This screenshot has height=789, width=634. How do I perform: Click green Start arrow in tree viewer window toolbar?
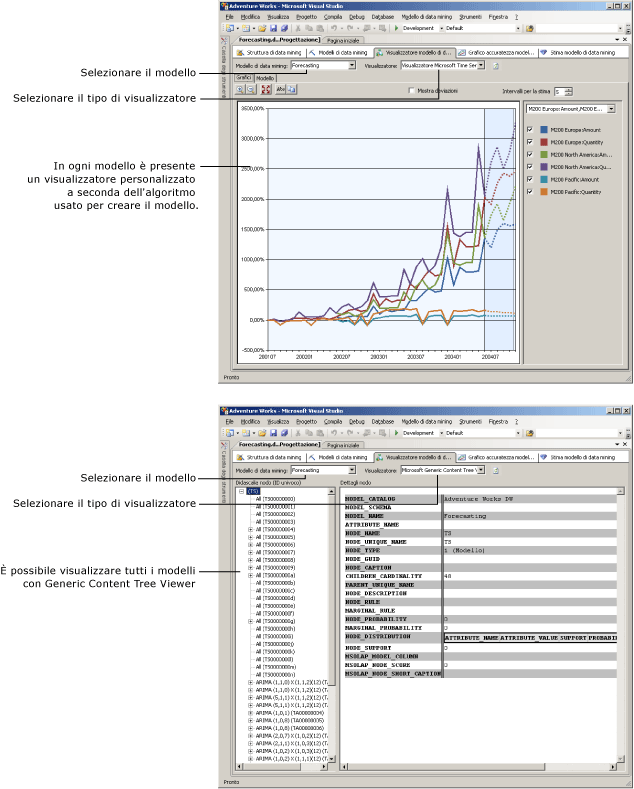point(397,433)
